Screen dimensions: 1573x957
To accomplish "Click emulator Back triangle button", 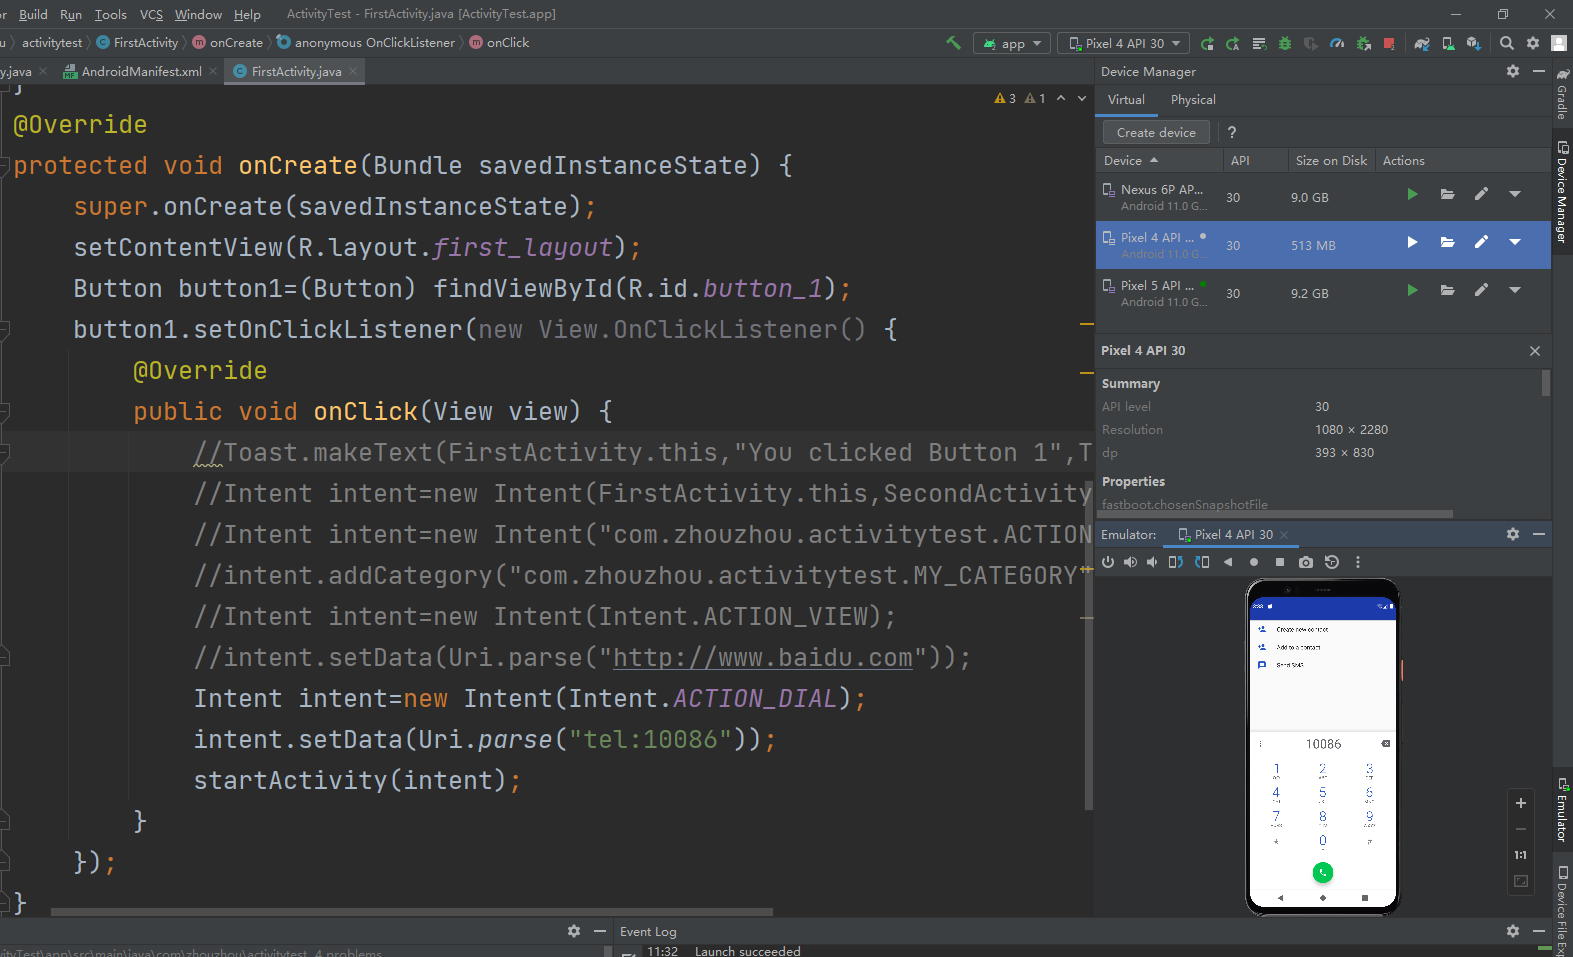I will point(1228,562).
